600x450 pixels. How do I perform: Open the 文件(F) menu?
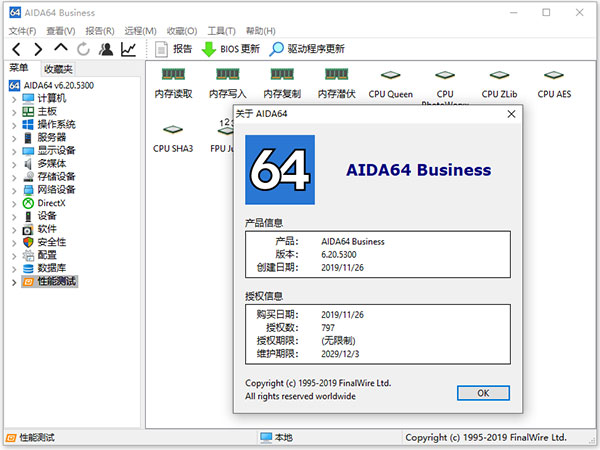[x=22, y=31]
